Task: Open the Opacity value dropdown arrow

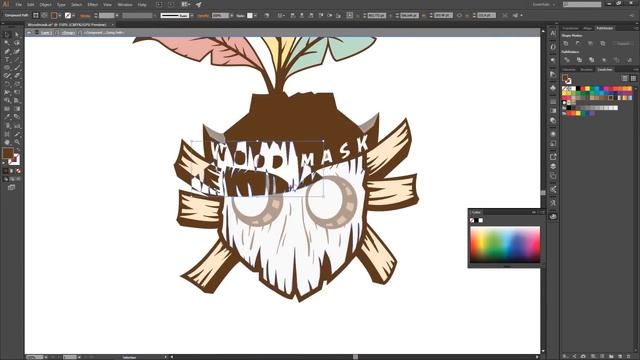Action: [231, 16]
